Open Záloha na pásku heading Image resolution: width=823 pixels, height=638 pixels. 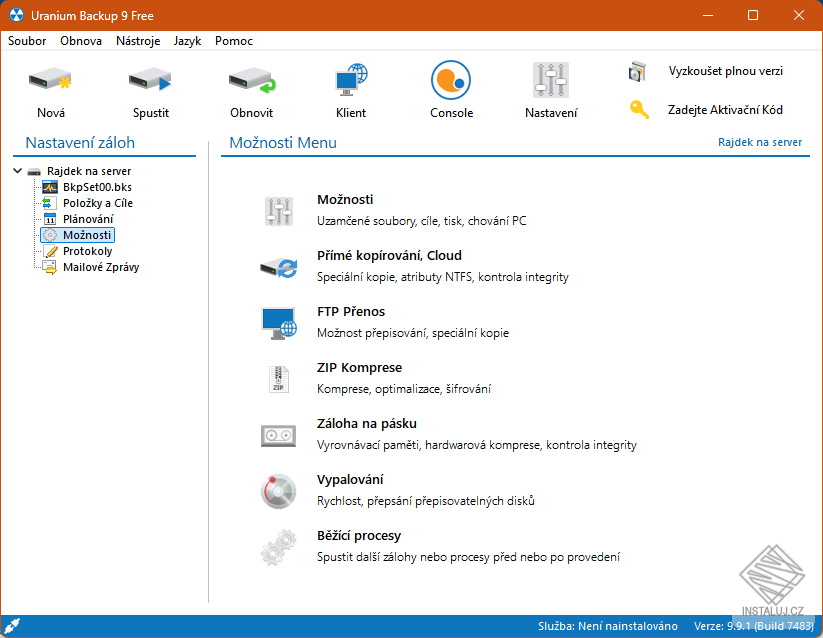(366, 423)
